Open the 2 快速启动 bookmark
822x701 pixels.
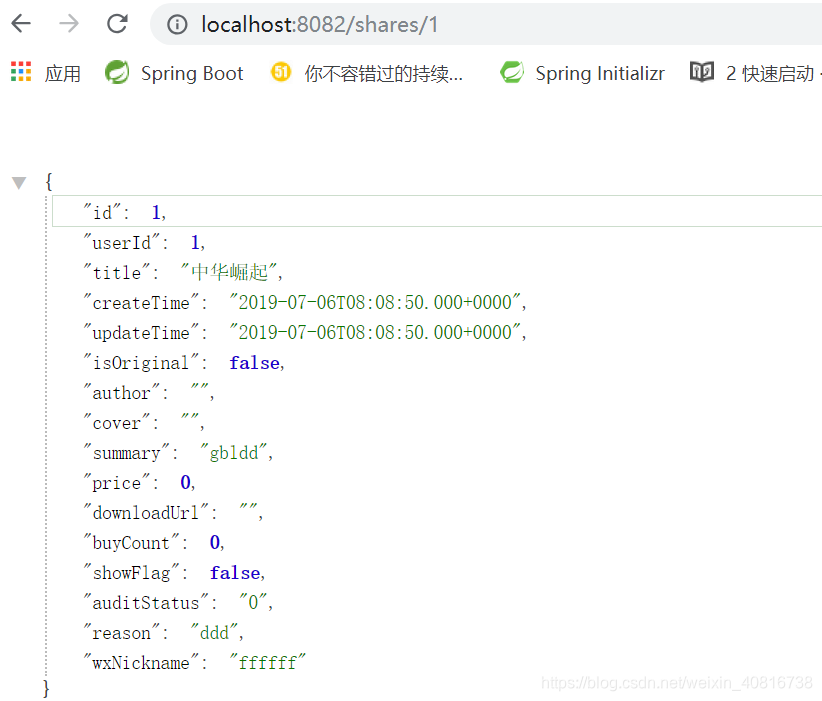pyautogui.click(x=770, y=73)
